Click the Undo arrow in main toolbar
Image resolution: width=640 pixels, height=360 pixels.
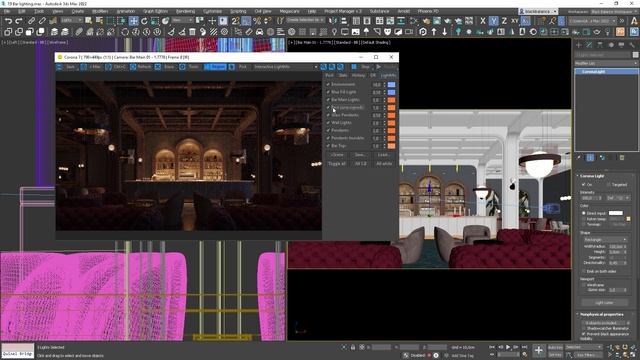point(8,21)
